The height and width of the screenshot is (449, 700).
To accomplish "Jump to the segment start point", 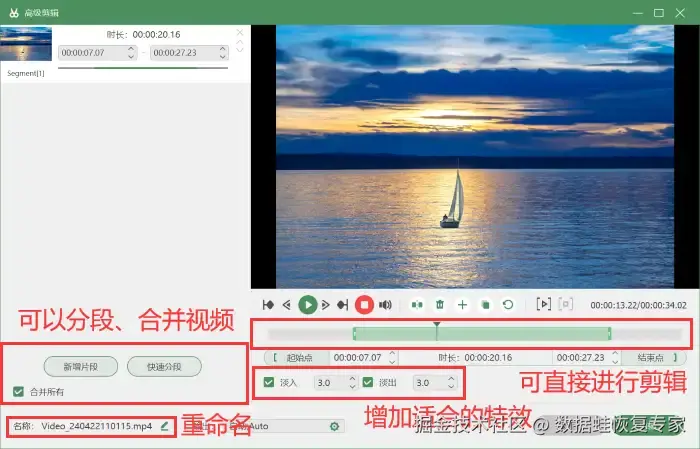I will (x=268, y=305).
